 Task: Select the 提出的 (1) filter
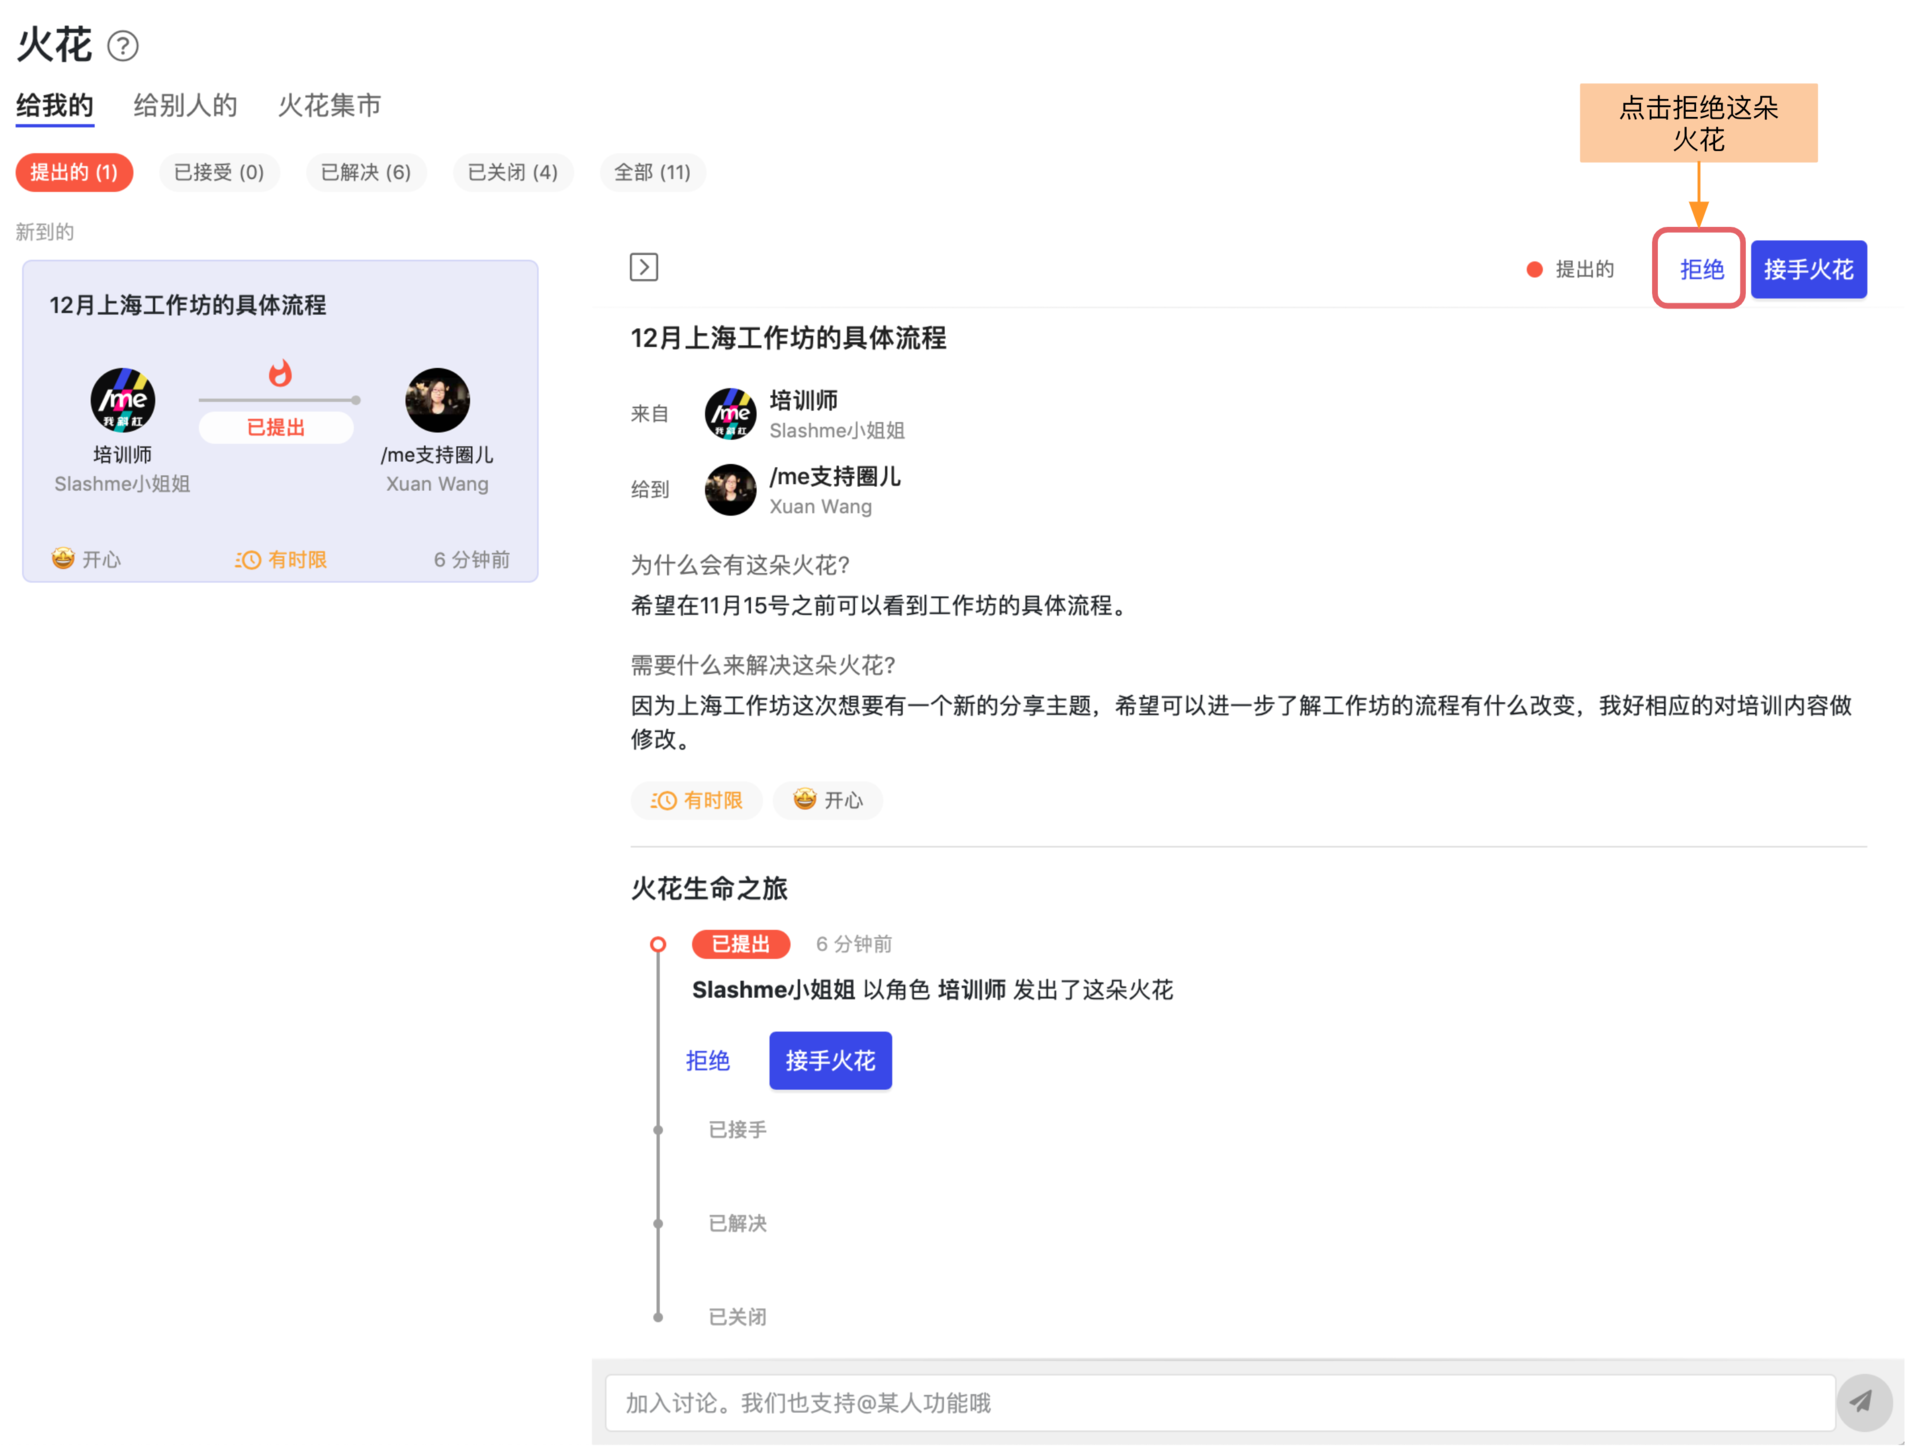coord(74,172)
